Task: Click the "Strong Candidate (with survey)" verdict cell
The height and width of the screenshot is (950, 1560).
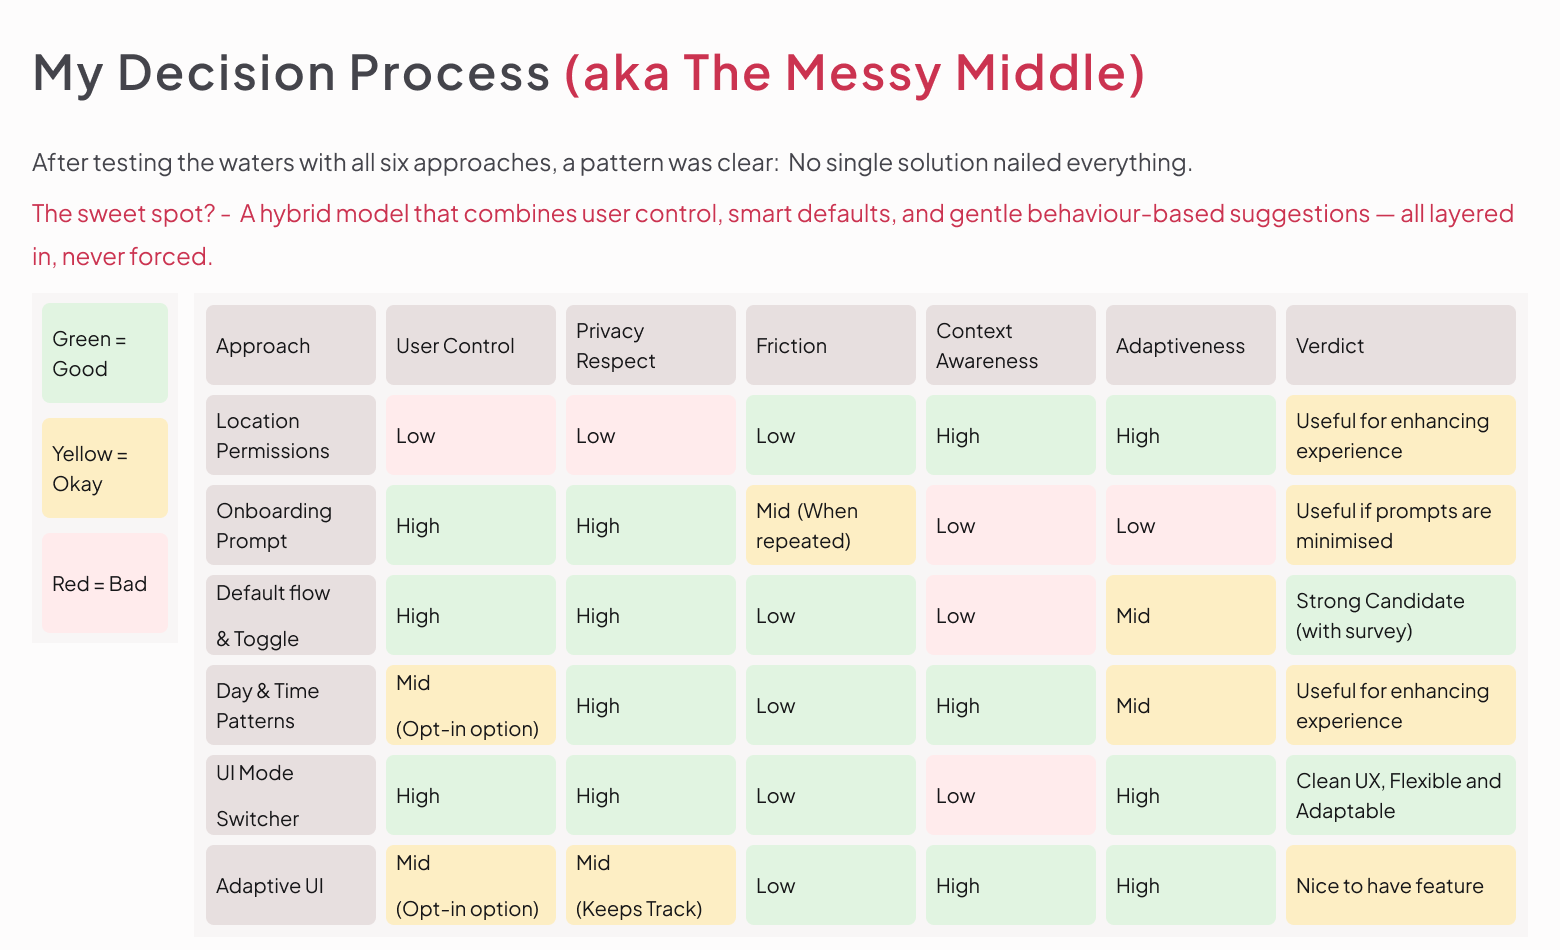Action: coord(1400,615)
